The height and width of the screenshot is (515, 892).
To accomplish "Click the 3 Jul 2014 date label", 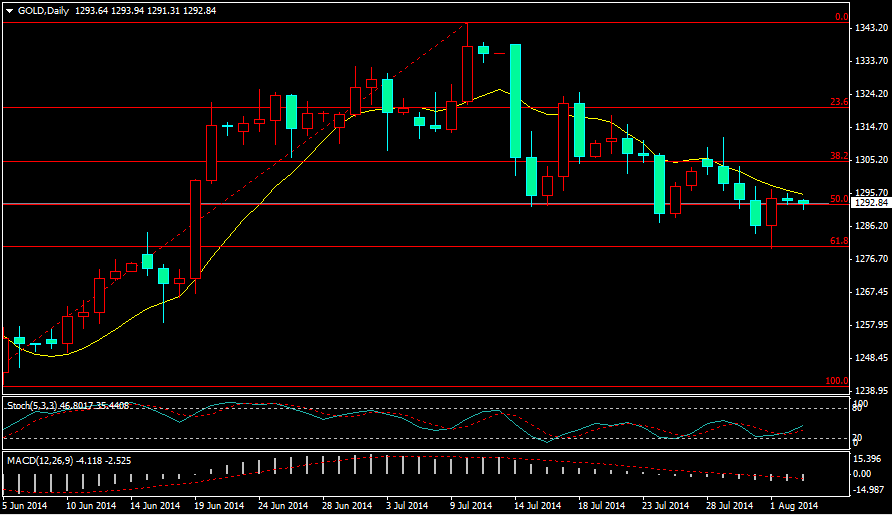I will (x=407, y=505).
